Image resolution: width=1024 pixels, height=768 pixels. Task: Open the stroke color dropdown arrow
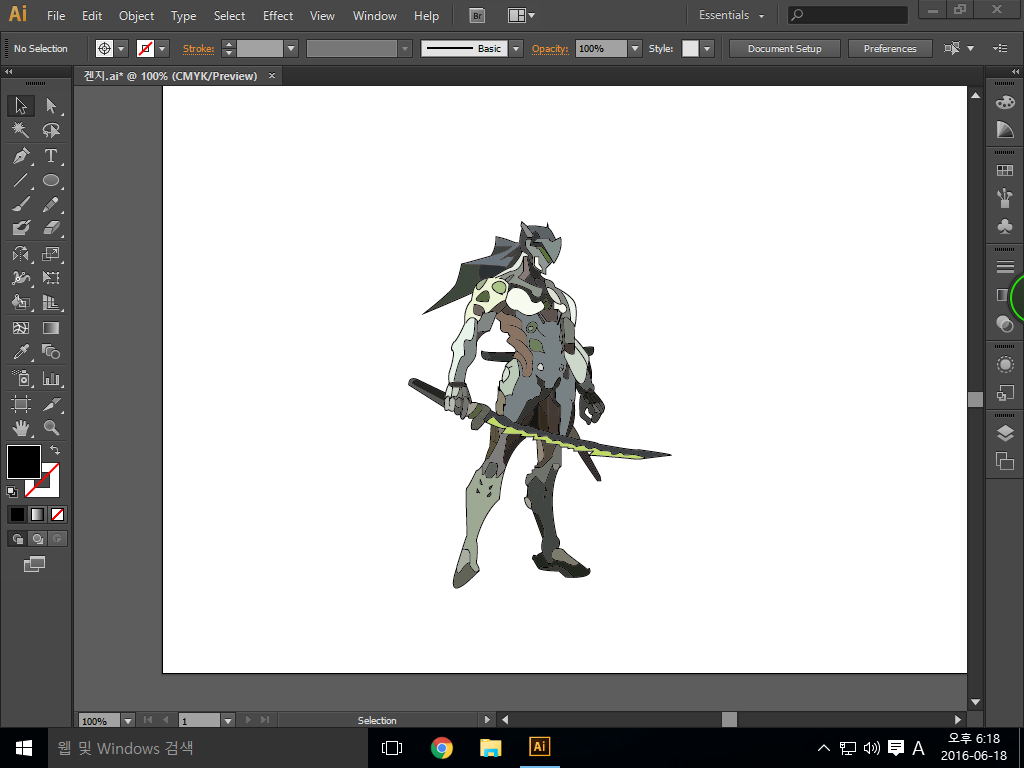point(162,48)
